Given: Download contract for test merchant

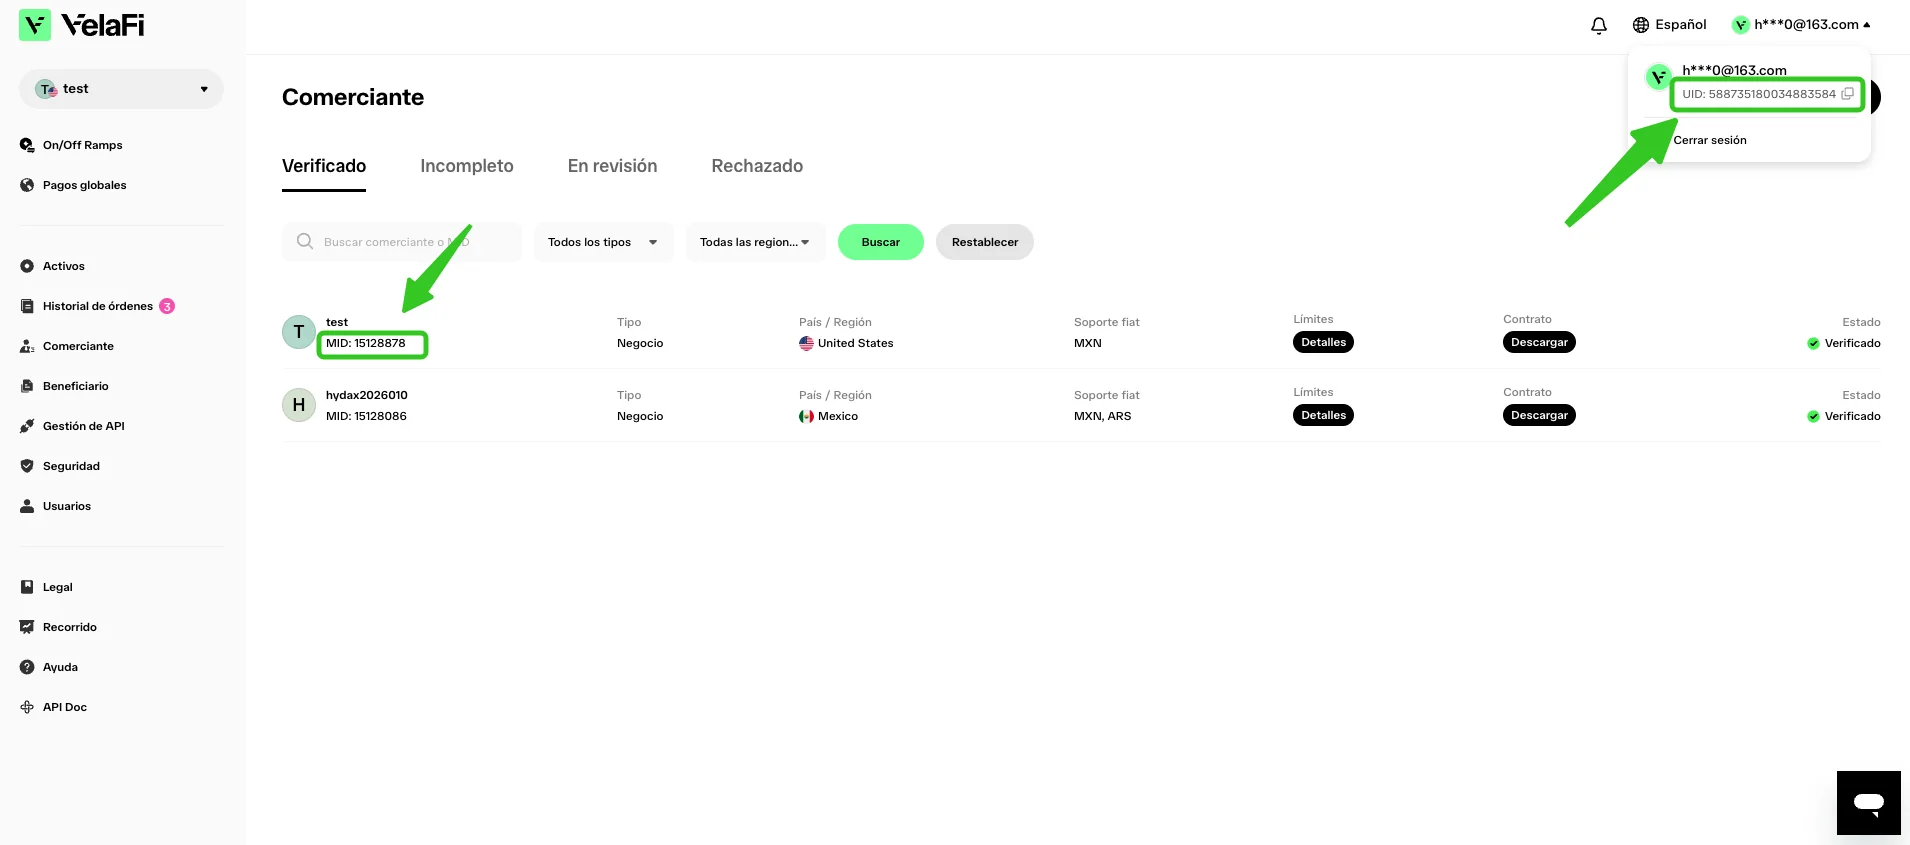Looking at the screenshot, I should pos(1539,342).
